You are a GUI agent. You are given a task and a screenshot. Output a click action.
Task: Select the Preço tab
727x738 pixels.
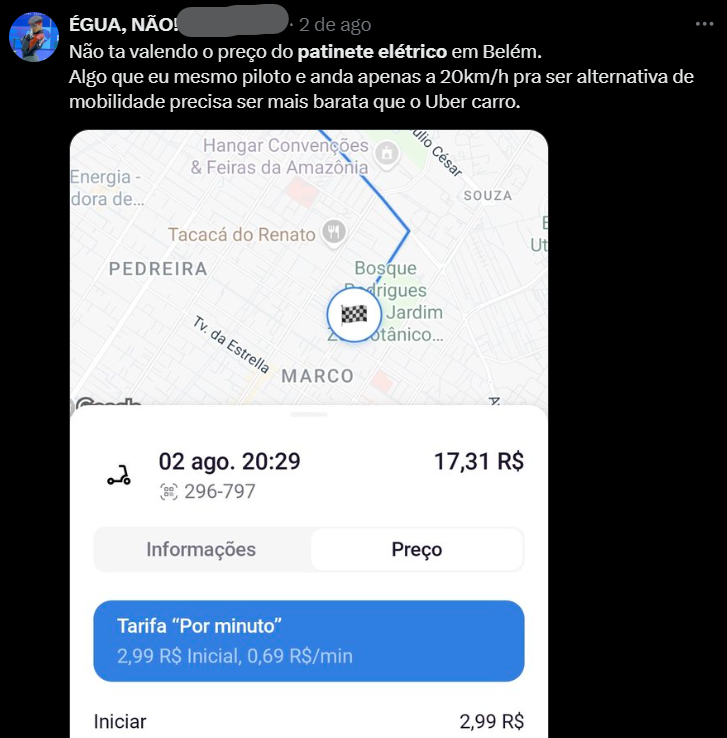point(417,549)
